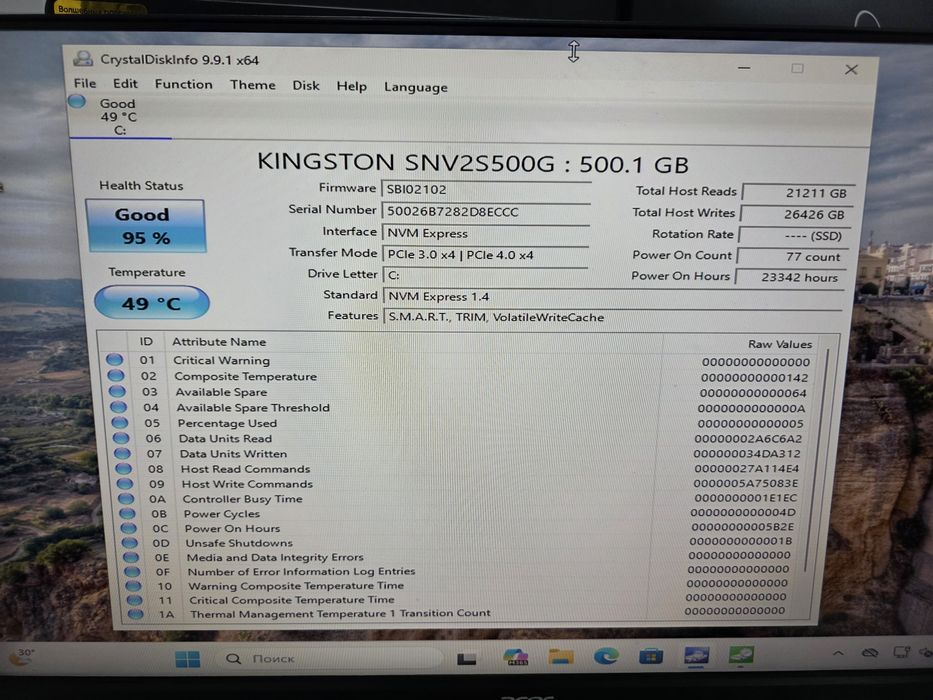The image size is (933, 700).
Task: Click the status icon for Warning Composite Temperature Time
Action: (x=133, y=586)
